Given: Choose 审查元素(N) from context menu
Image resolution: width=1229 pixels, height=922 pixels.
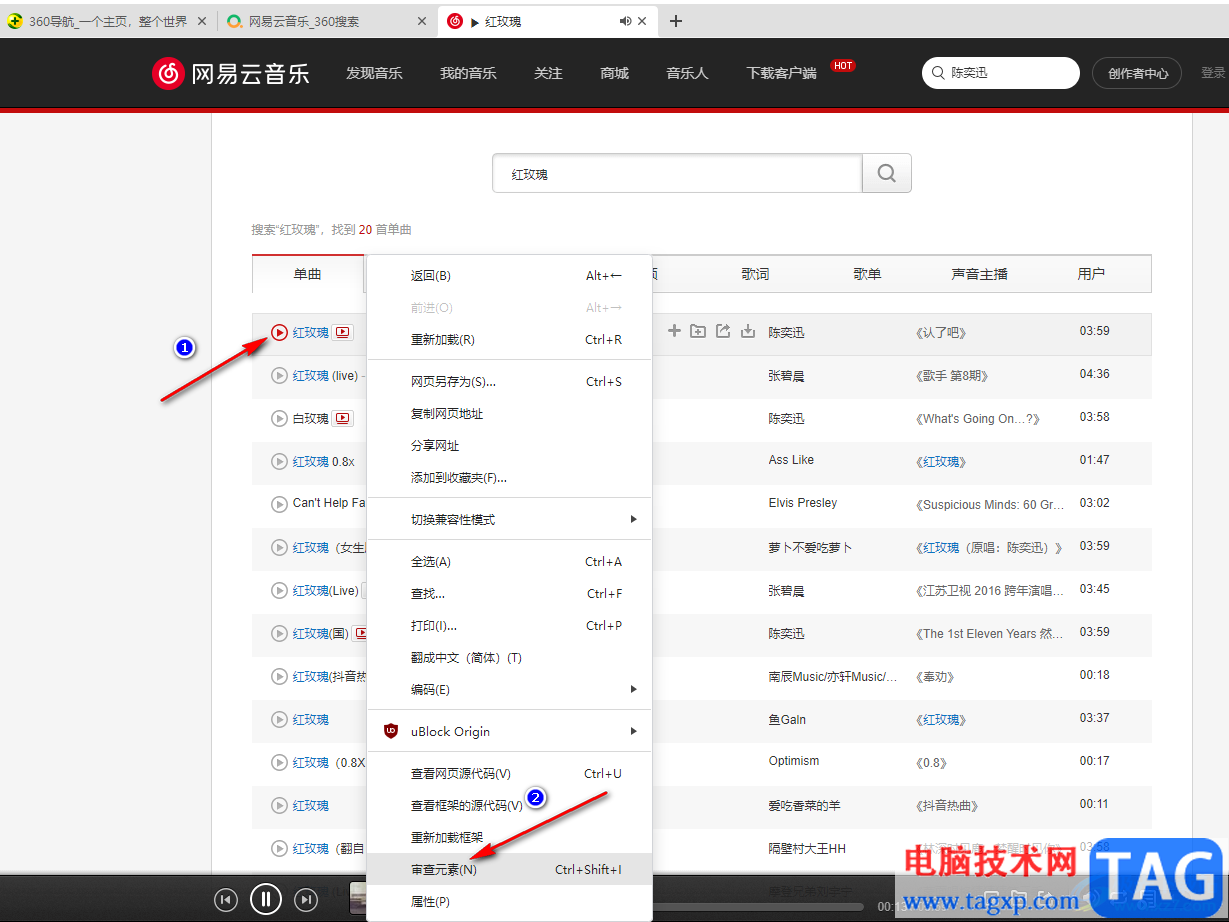Looking at the screenshot, I should [510, 869].
